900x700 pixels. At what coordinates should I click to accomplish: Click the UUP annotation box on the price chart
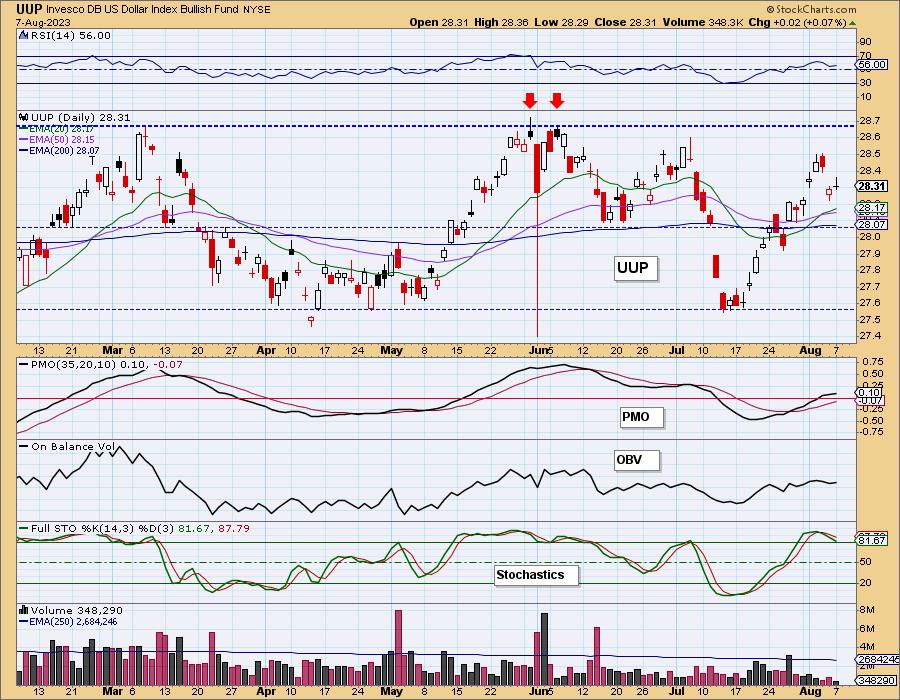(633, 268)
